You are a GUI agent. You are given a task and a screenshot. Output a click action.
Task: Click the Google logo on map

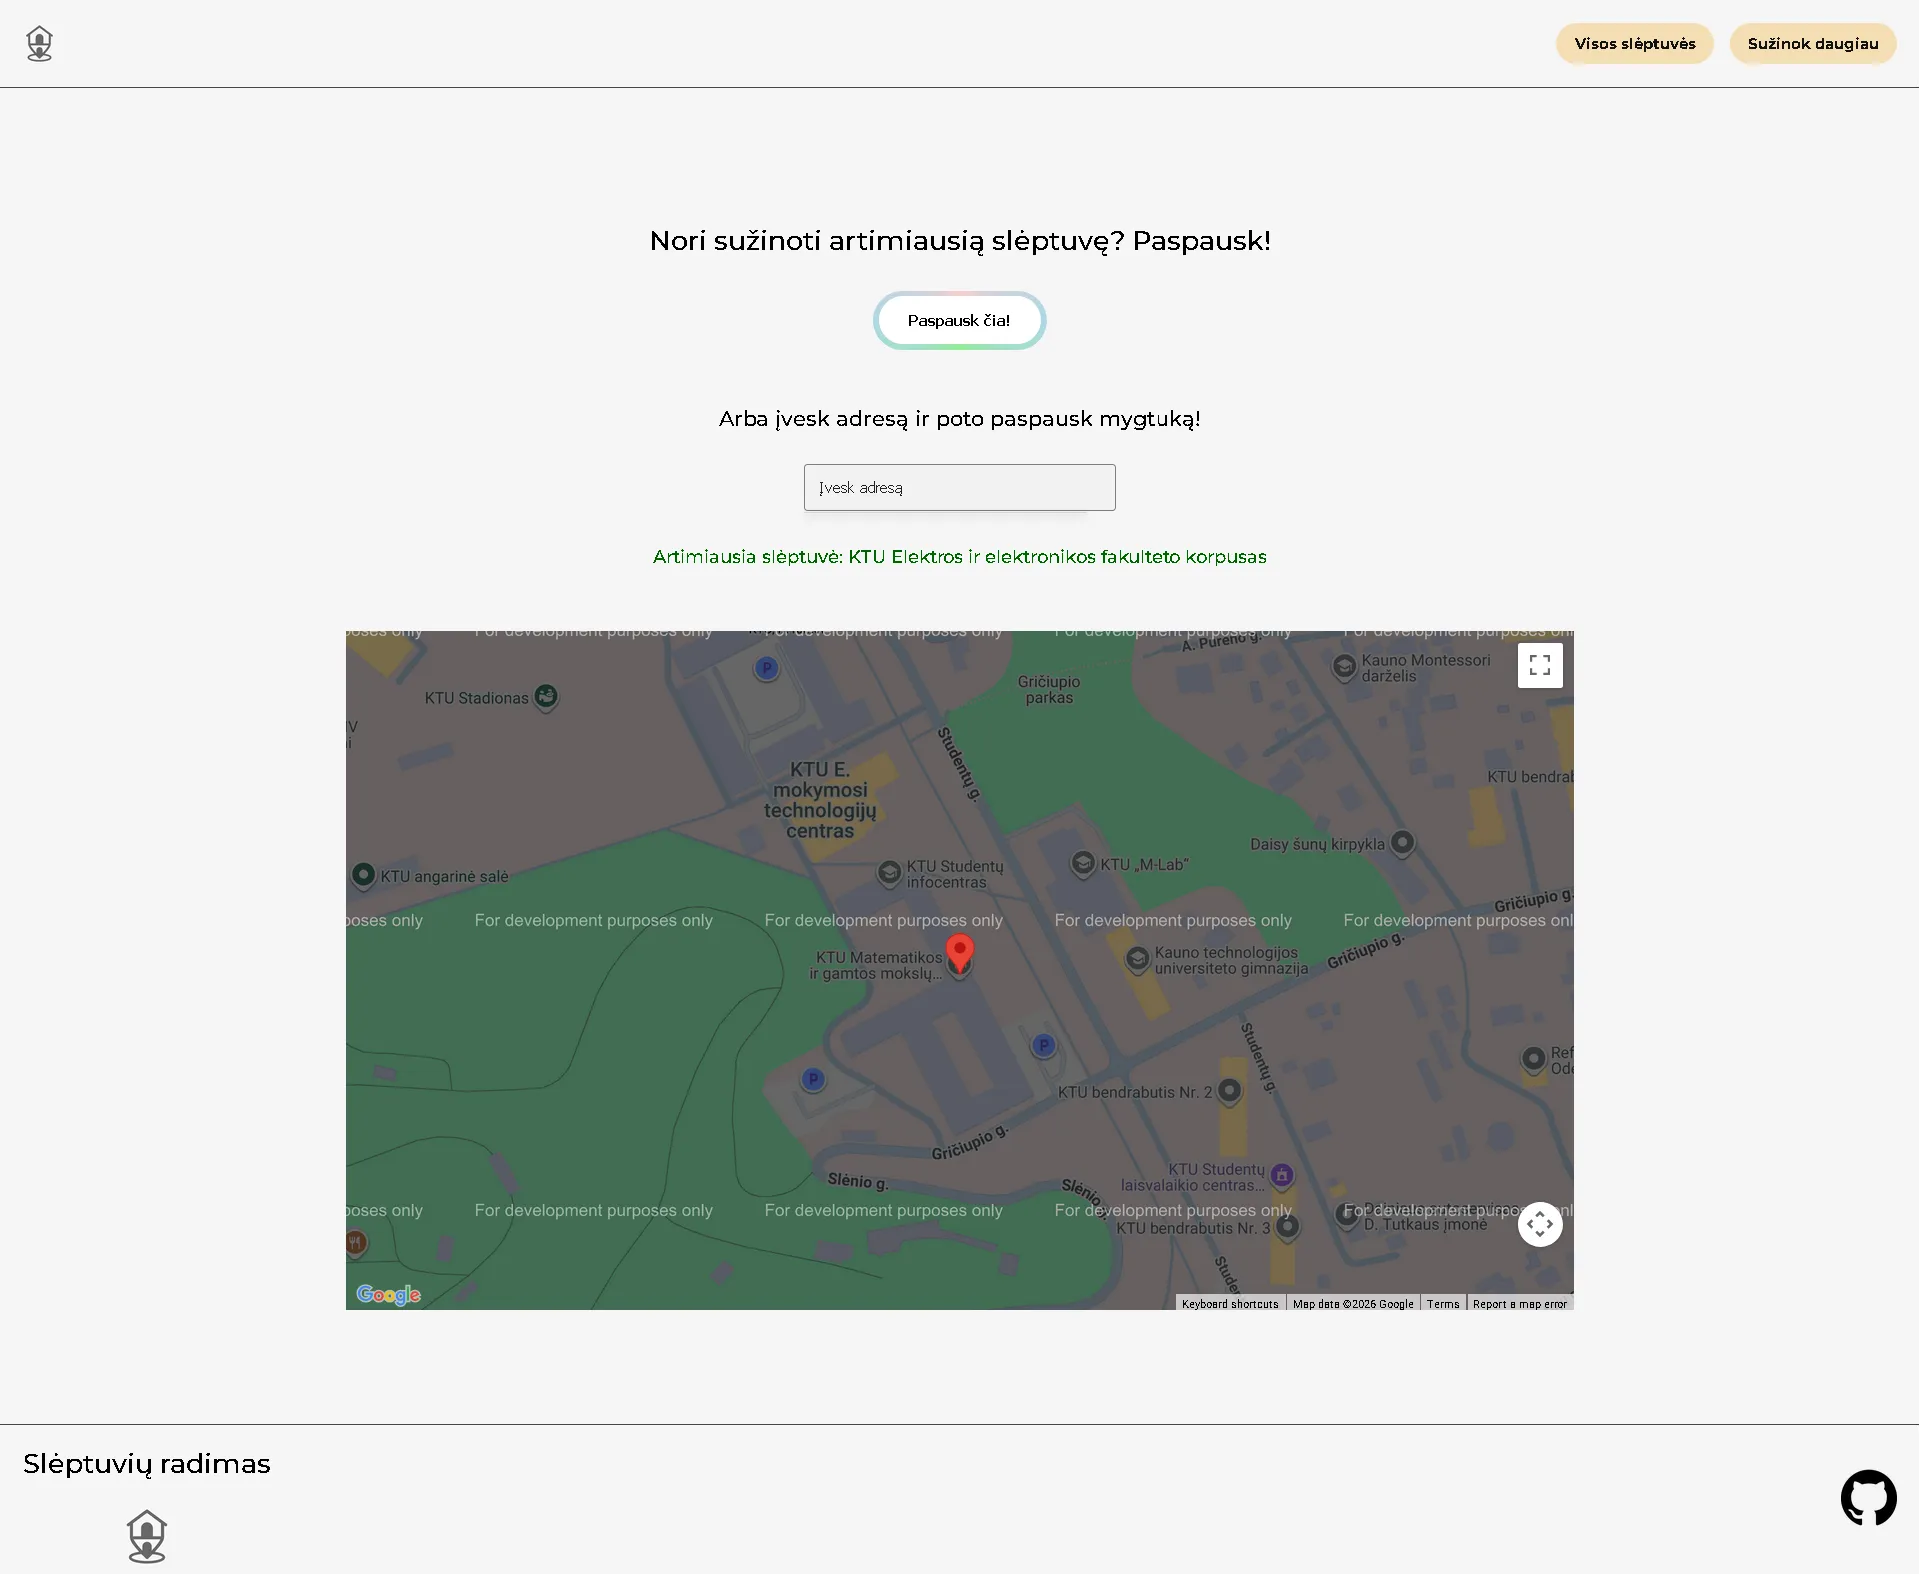[388, 1295]
